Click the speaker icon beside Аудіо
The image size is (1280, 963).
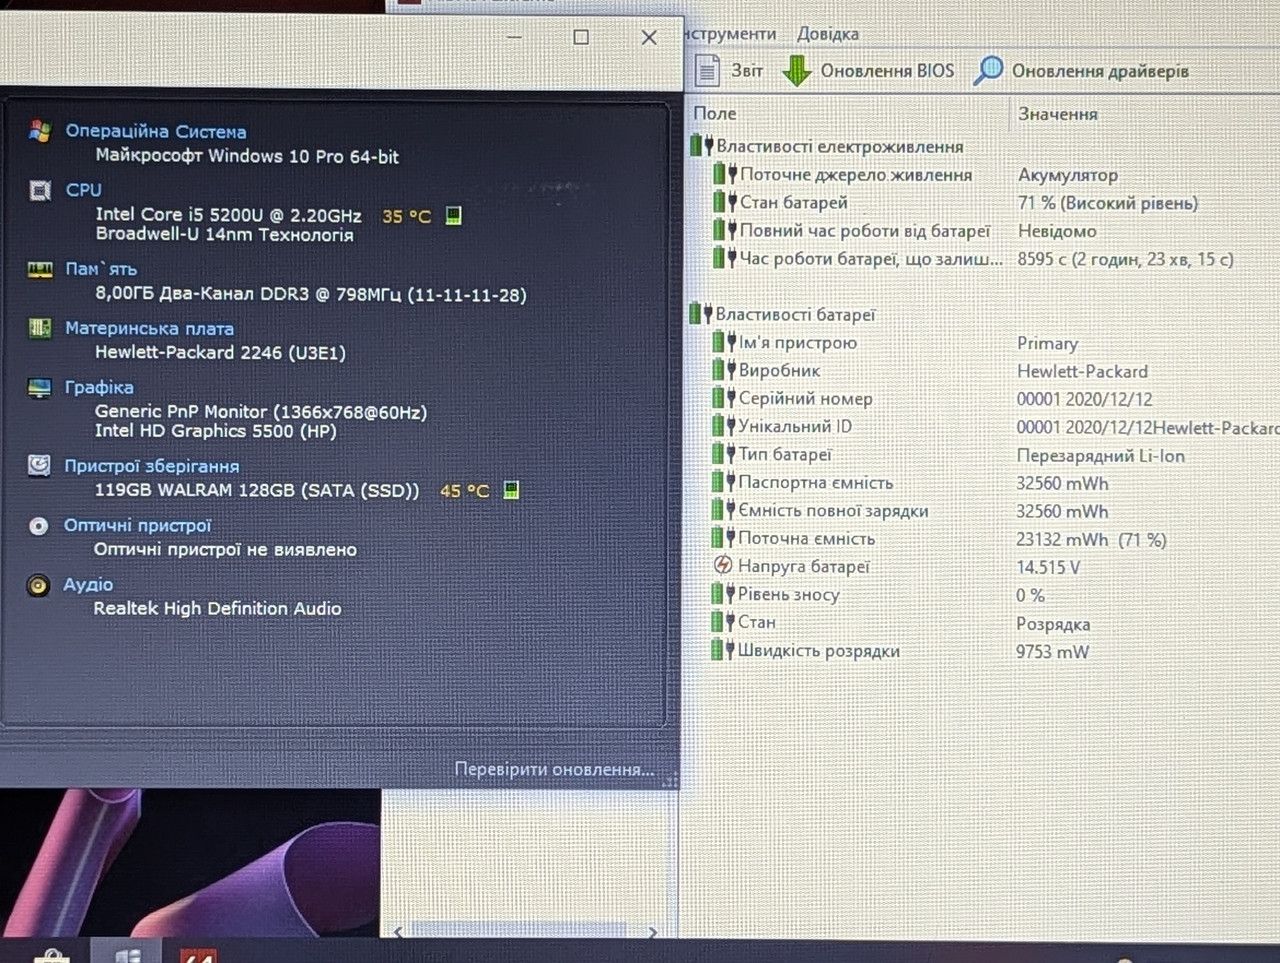pos(38,585)
